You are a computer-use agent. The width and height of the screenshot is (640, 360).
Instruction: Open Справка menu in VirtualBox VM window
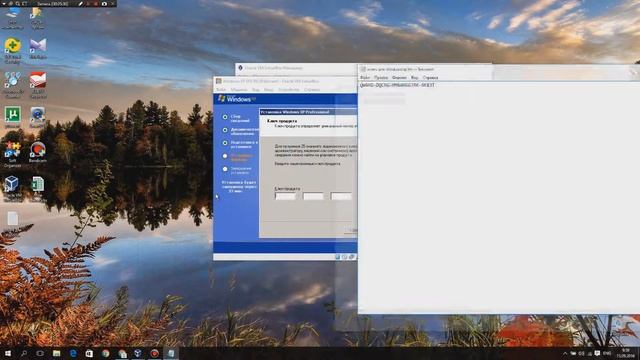[312, 89]
